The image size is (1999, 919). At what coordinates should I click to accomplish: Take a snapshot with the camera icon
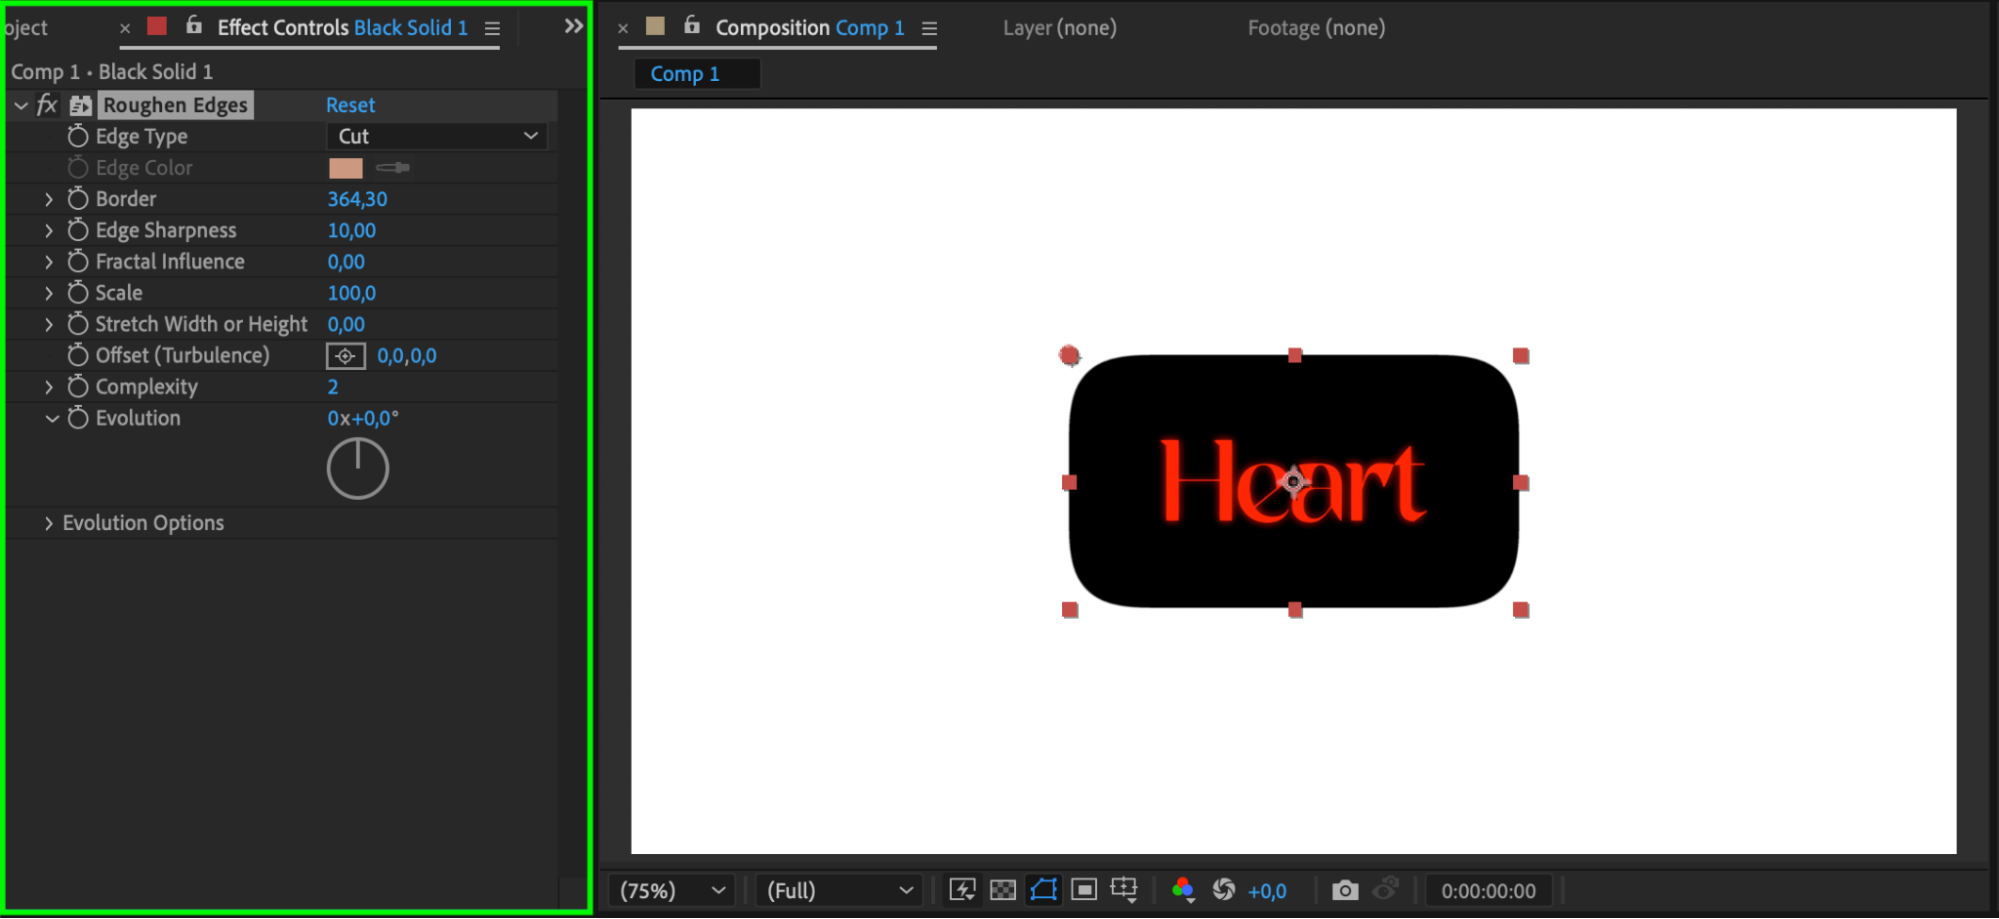pyautogui.click(x=1345, y=889)
